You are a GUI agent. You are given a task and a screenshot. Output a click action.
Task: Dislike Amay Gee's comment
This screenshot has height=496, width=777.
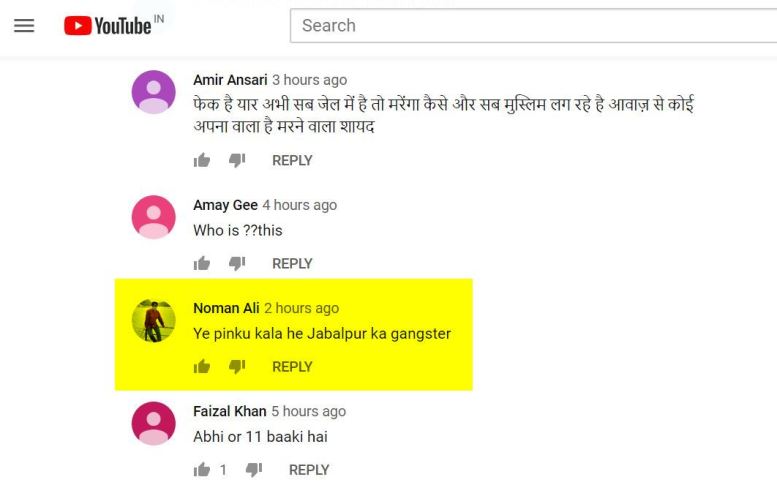point(237,263)
